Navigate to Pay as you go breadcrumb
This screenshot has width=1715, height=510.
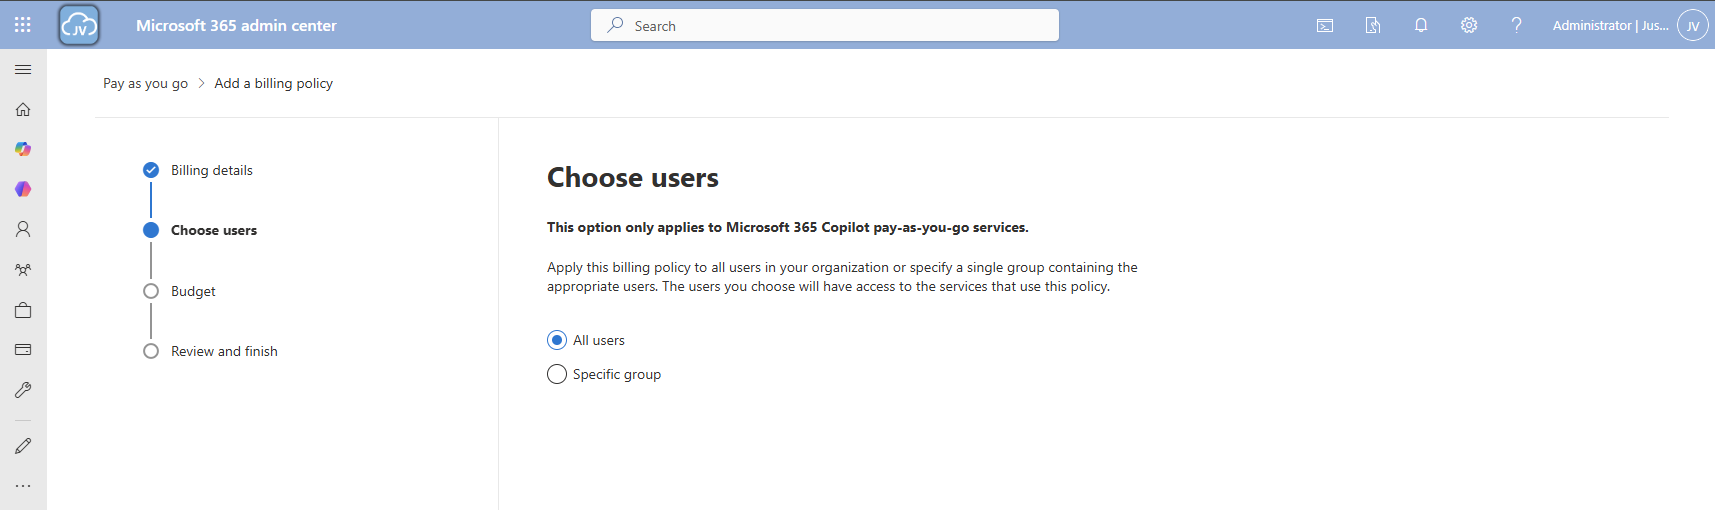click(x=145, y=83)
